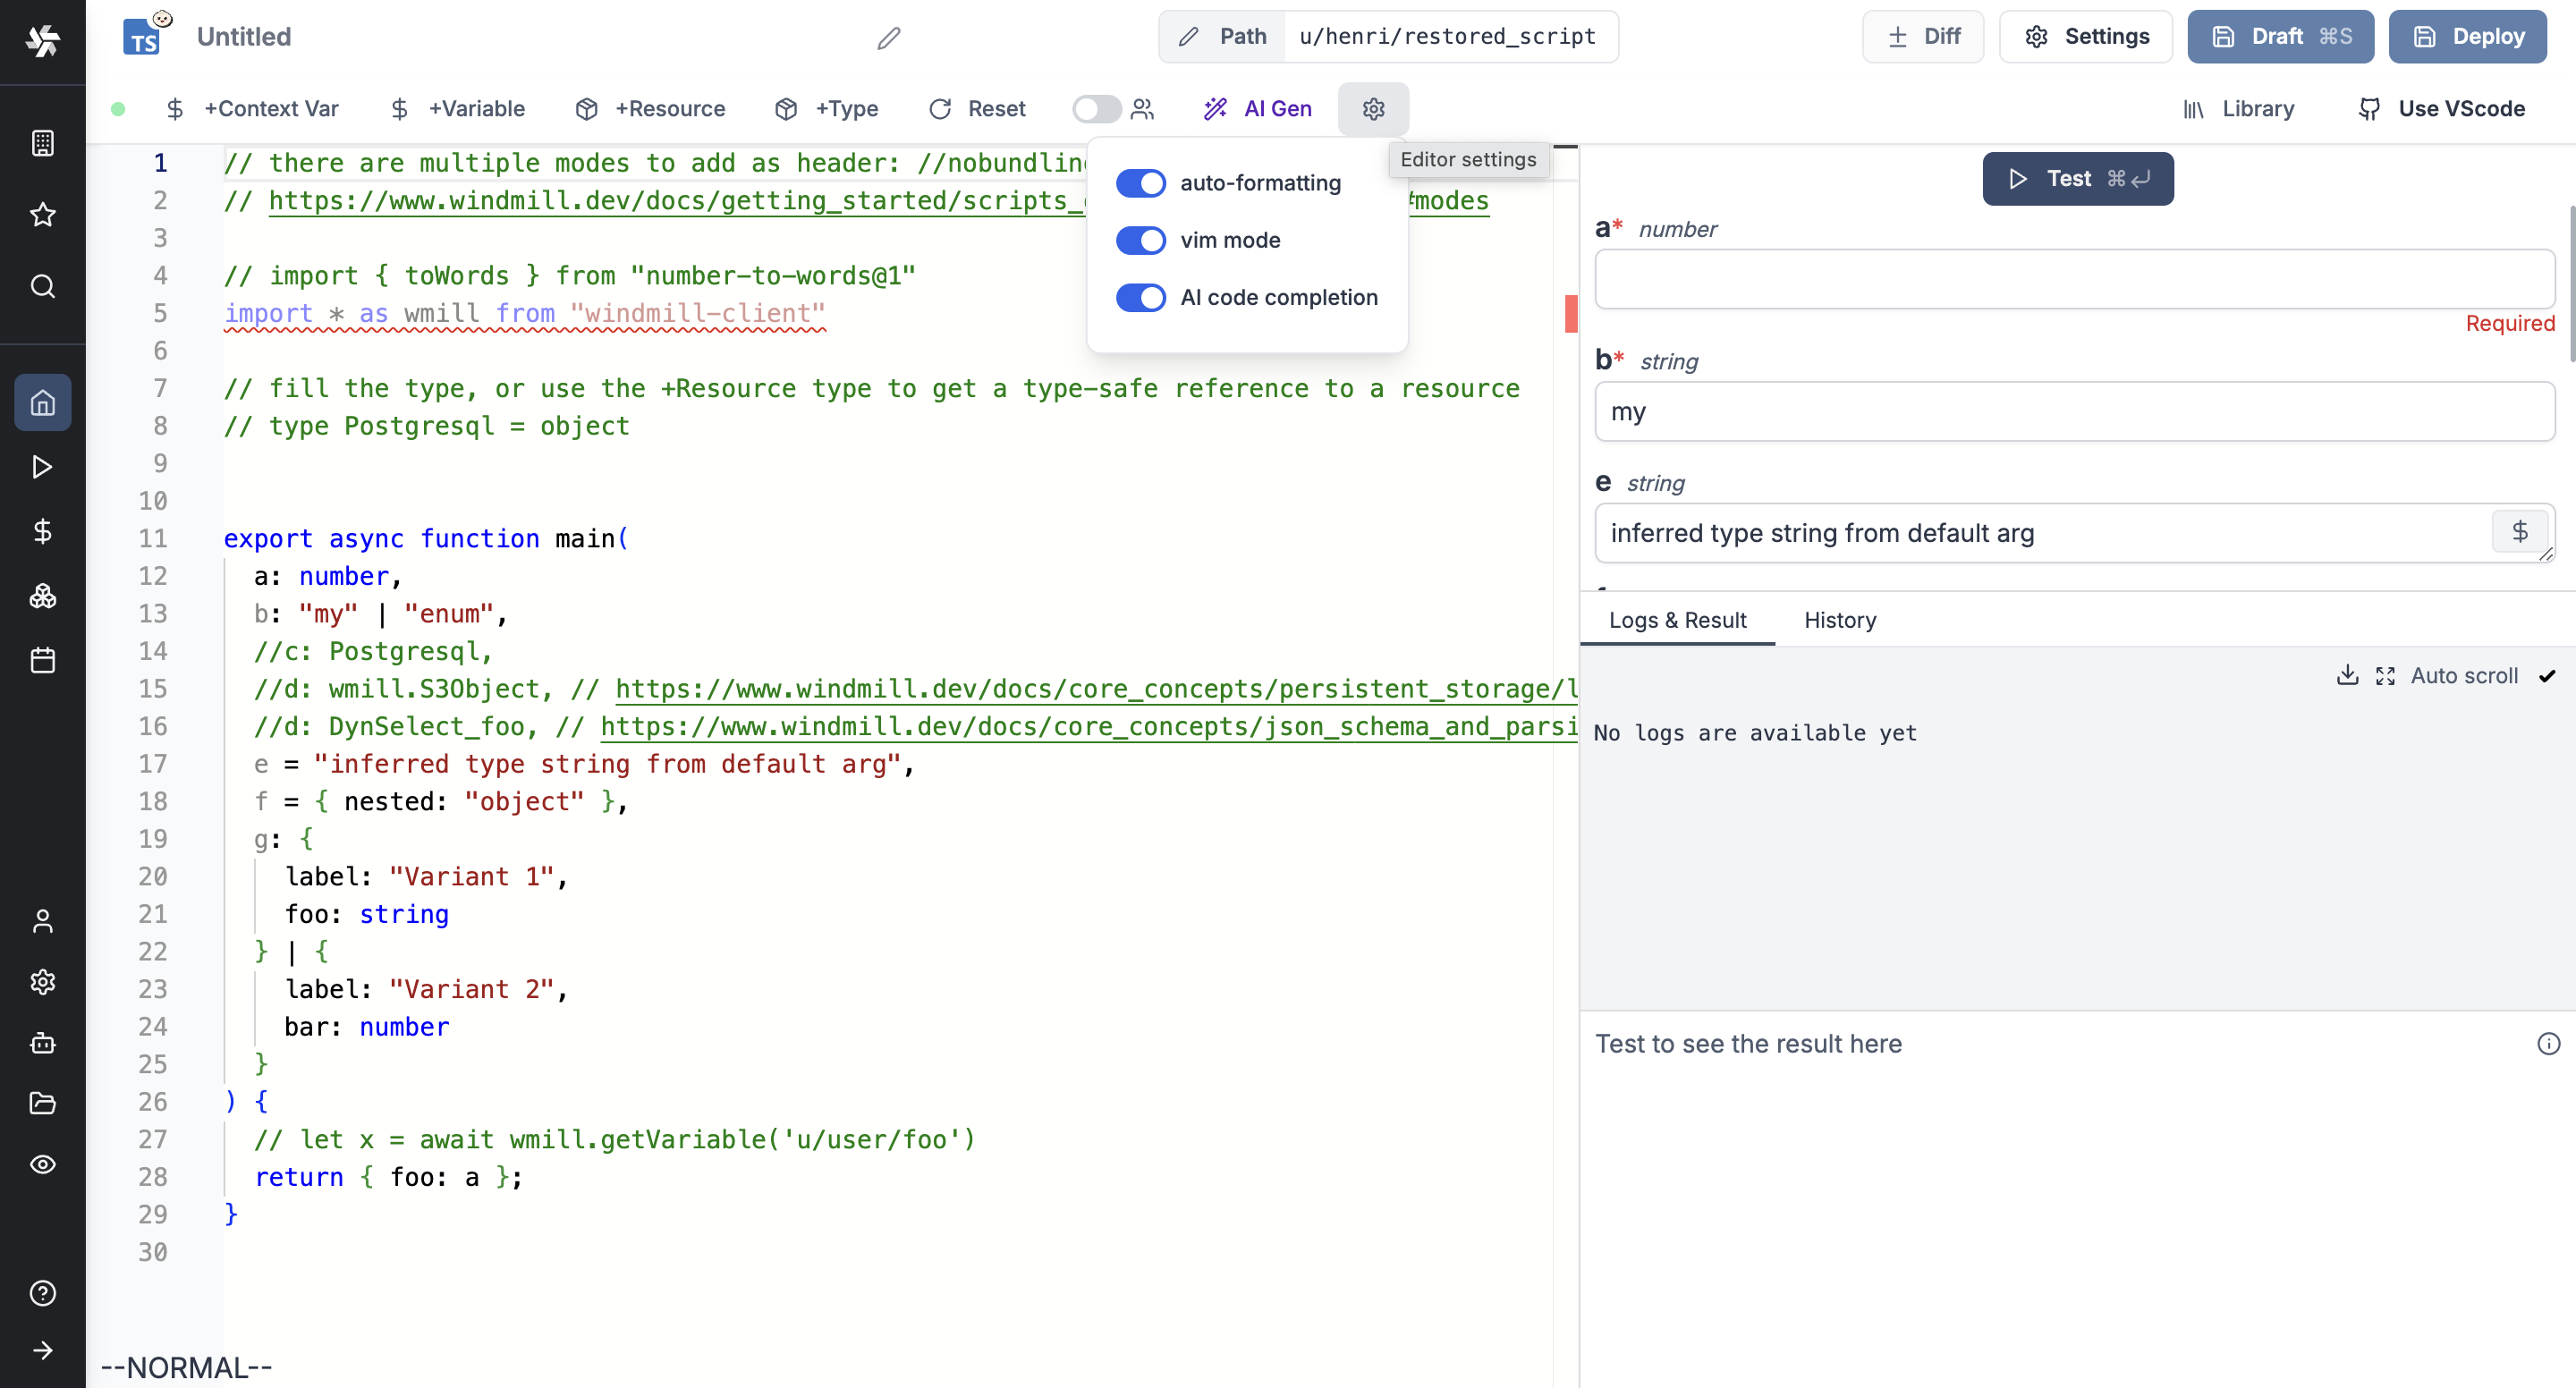This screenshot has width=2576, height=1388.
Task: Switch to the History tab
Action: (x=1840, y=620)
